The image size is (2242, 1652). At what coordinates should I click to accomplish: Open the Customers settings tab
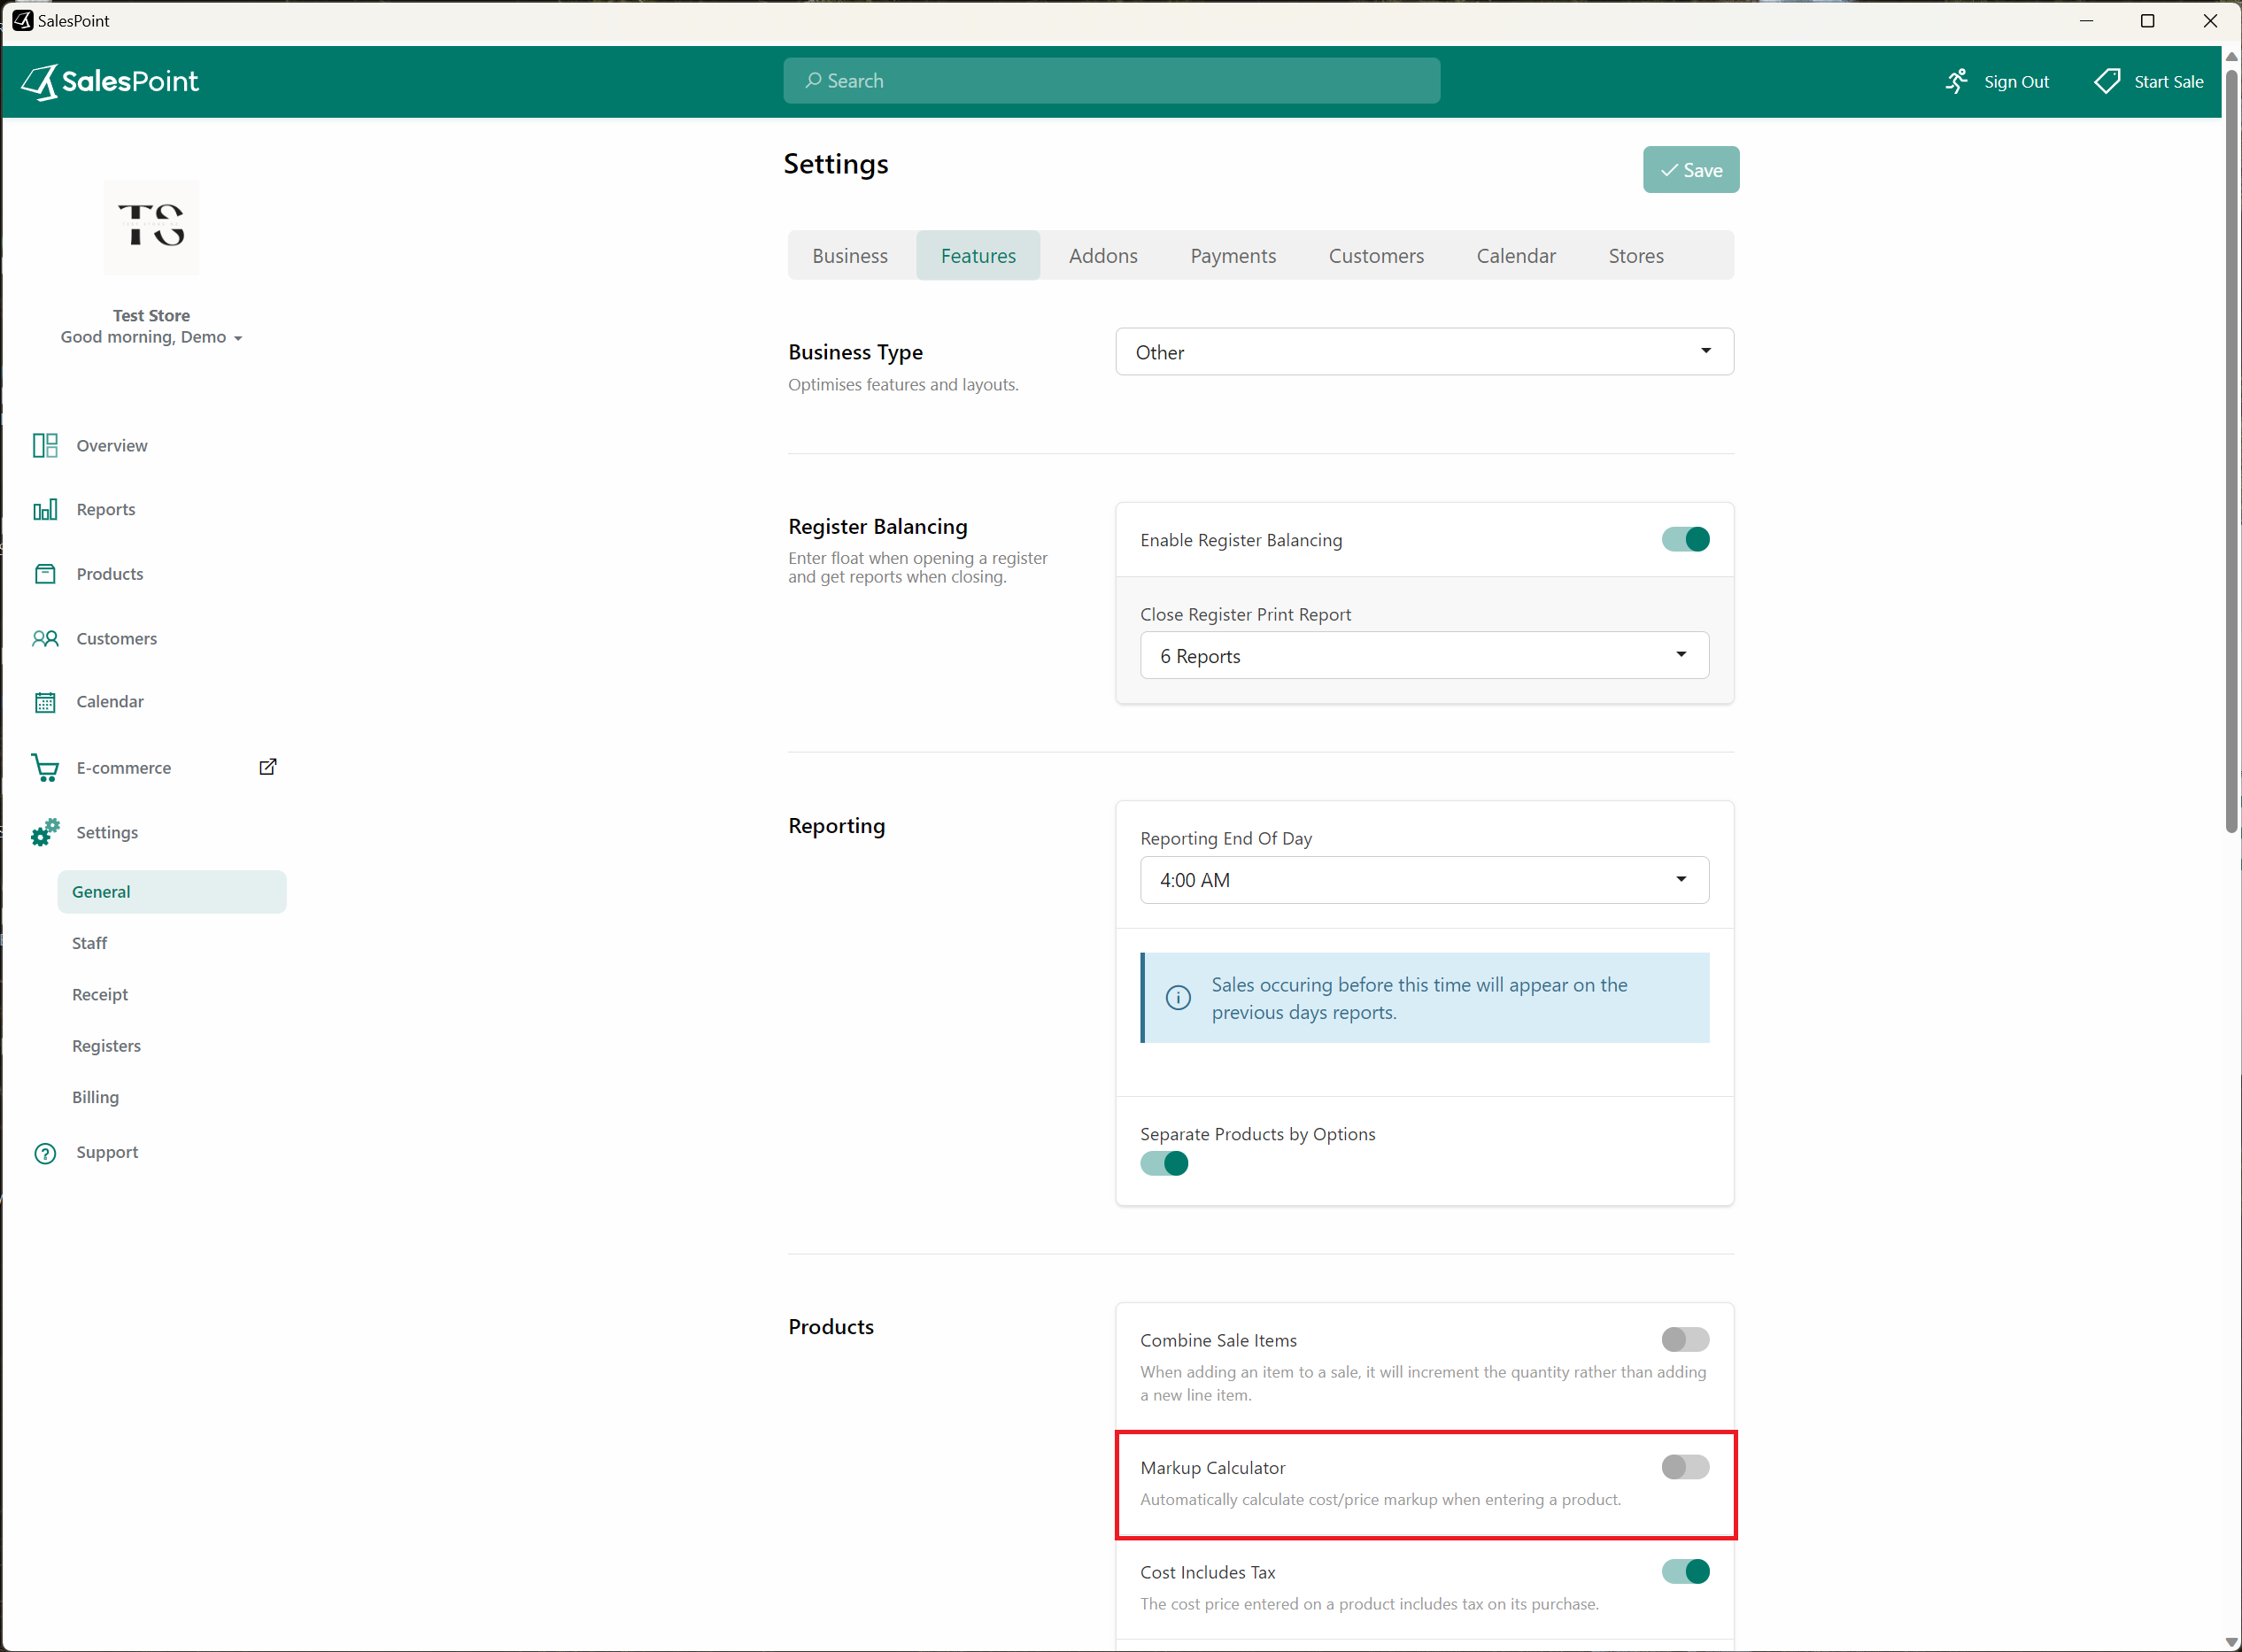click(x=1376, y=256)
